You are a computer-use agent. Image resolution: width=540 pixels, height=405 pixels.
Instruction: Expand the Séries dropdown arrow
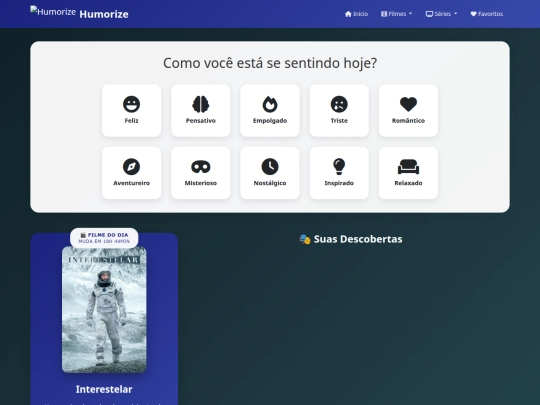[456, 14]
